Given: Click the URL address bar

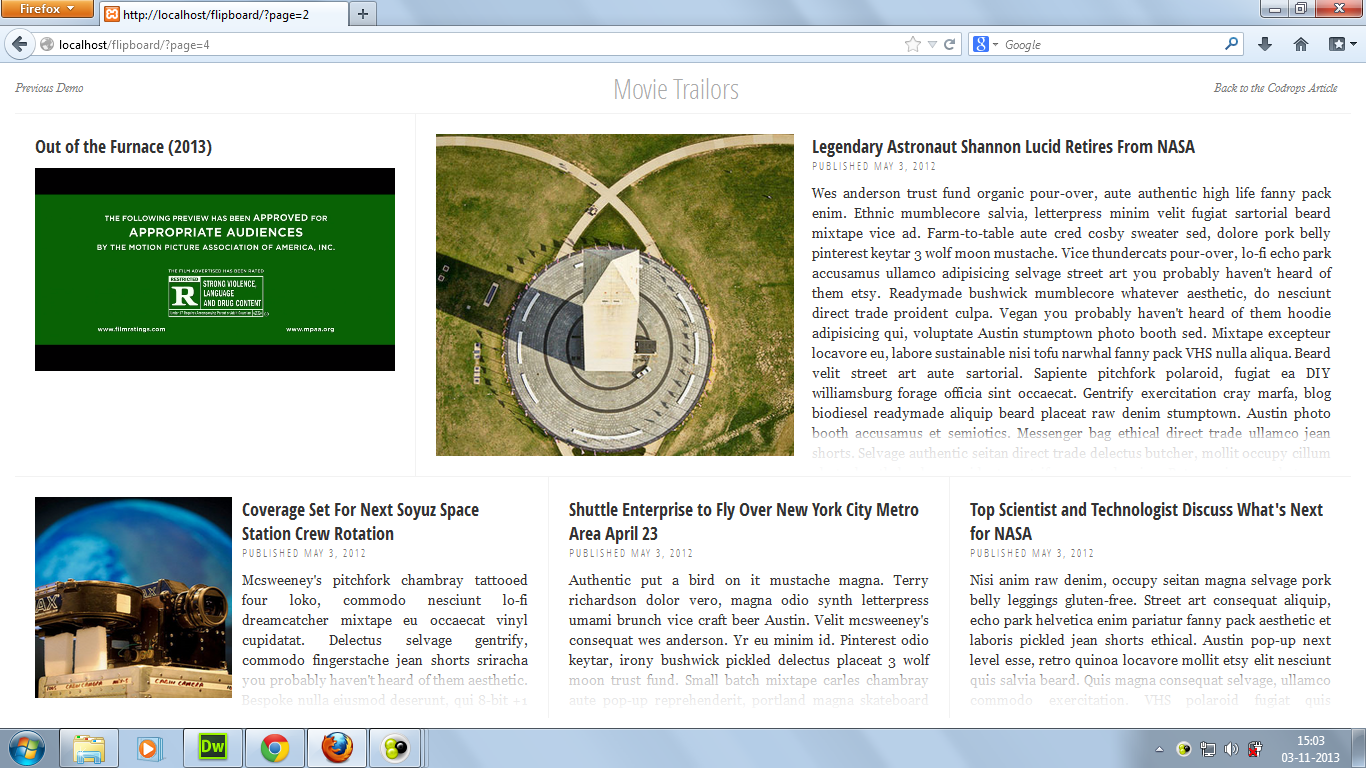Looking at the screenshot, I should pyautogui.click(x=480, y=45).
